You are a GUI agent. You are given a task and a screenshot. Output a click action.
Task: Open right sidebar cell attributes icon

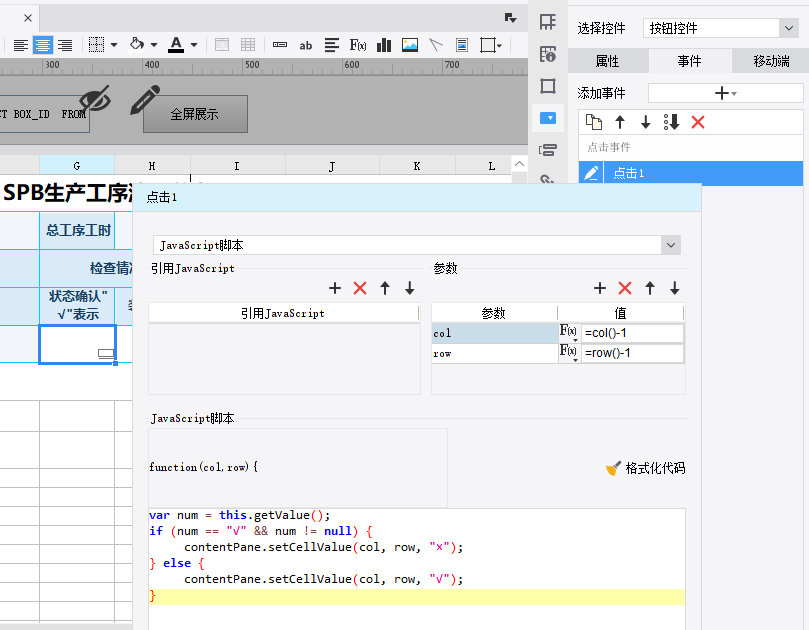[547, 22]
